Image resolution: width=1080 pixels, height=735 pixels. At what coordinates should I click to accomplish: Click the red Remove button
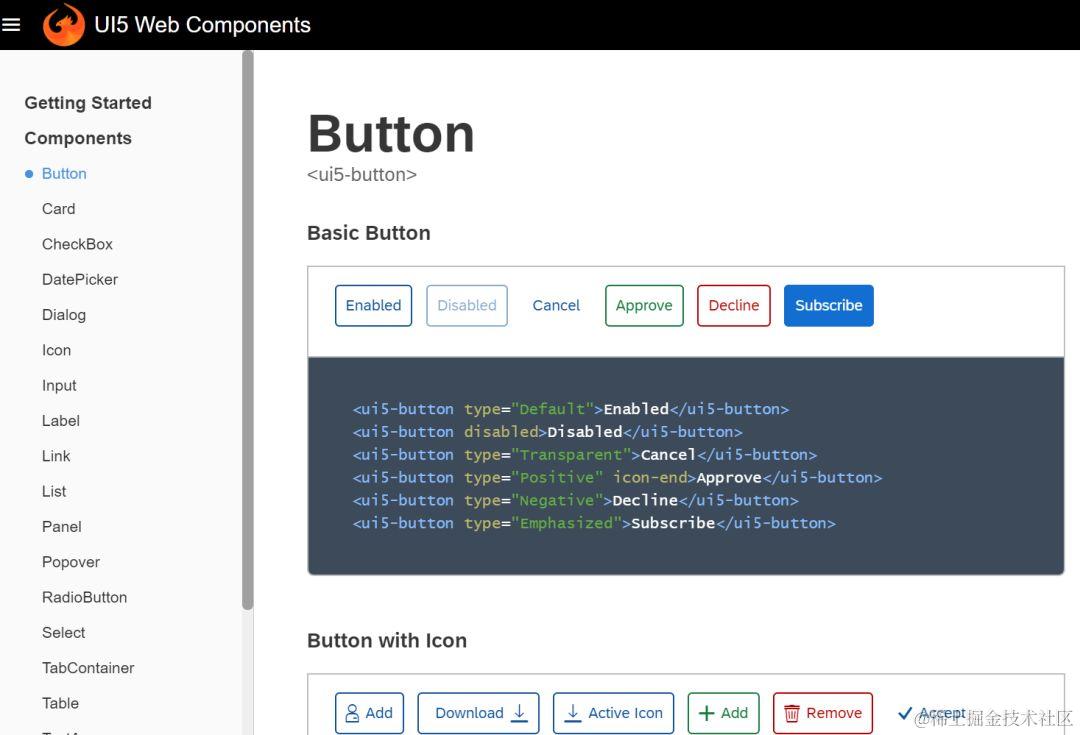click(823, 713)
